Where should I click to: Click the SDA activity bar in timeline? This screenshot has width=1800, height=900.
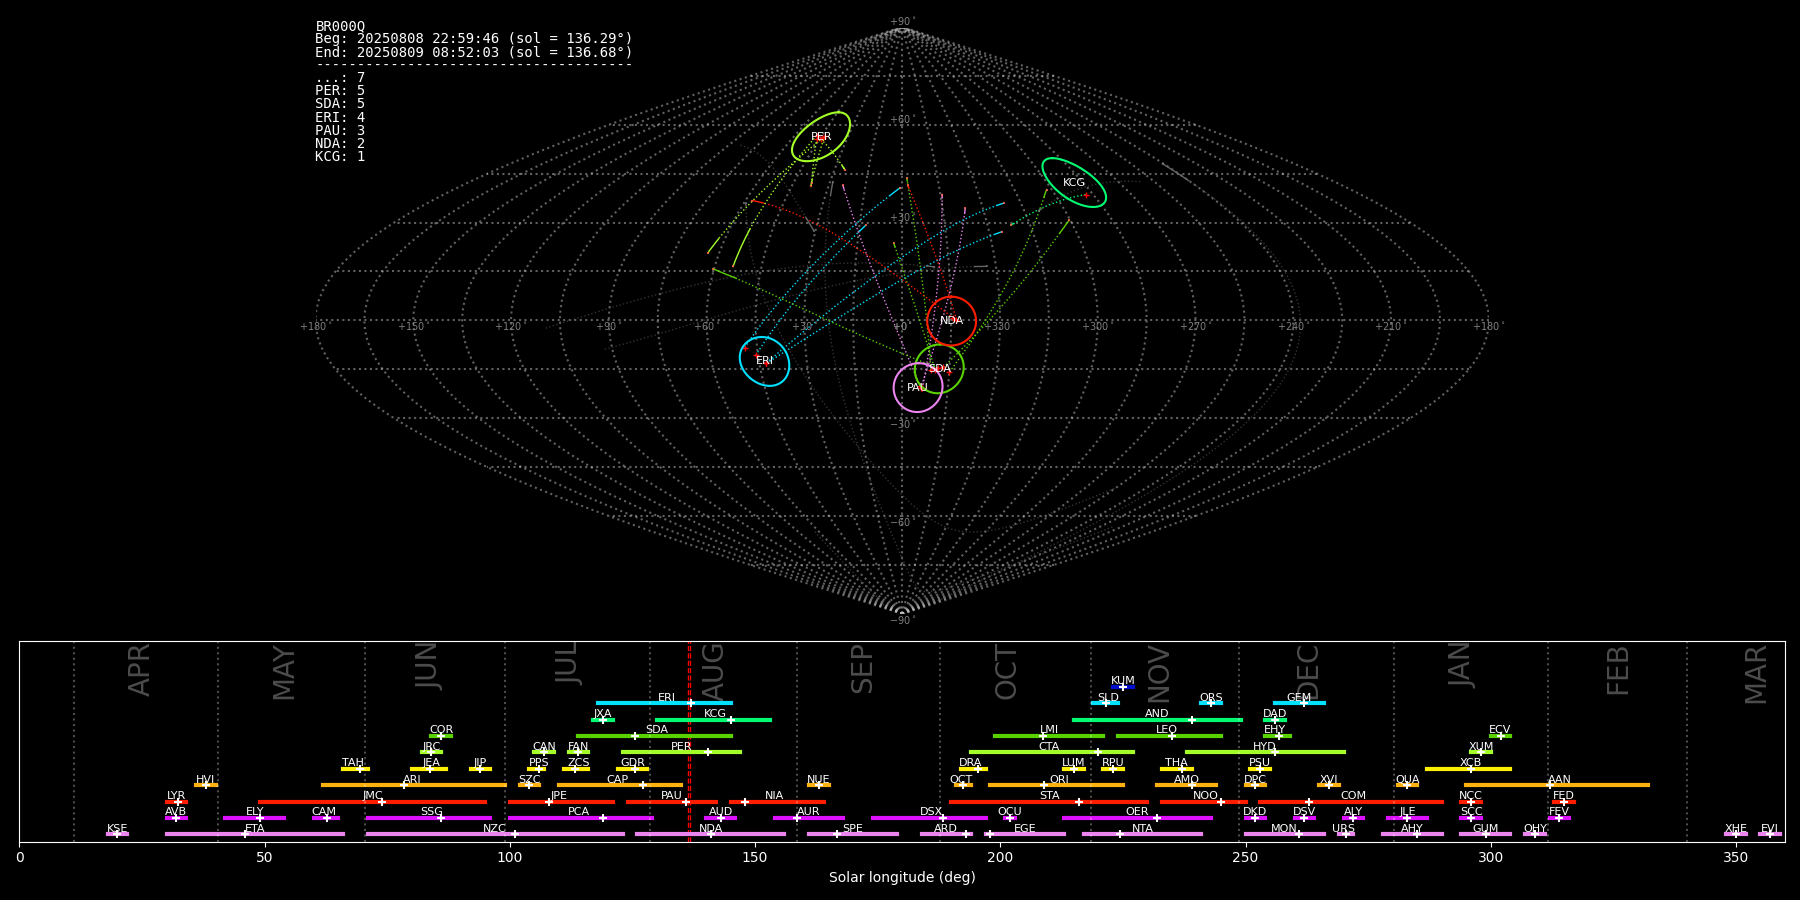tap(654, 736)
